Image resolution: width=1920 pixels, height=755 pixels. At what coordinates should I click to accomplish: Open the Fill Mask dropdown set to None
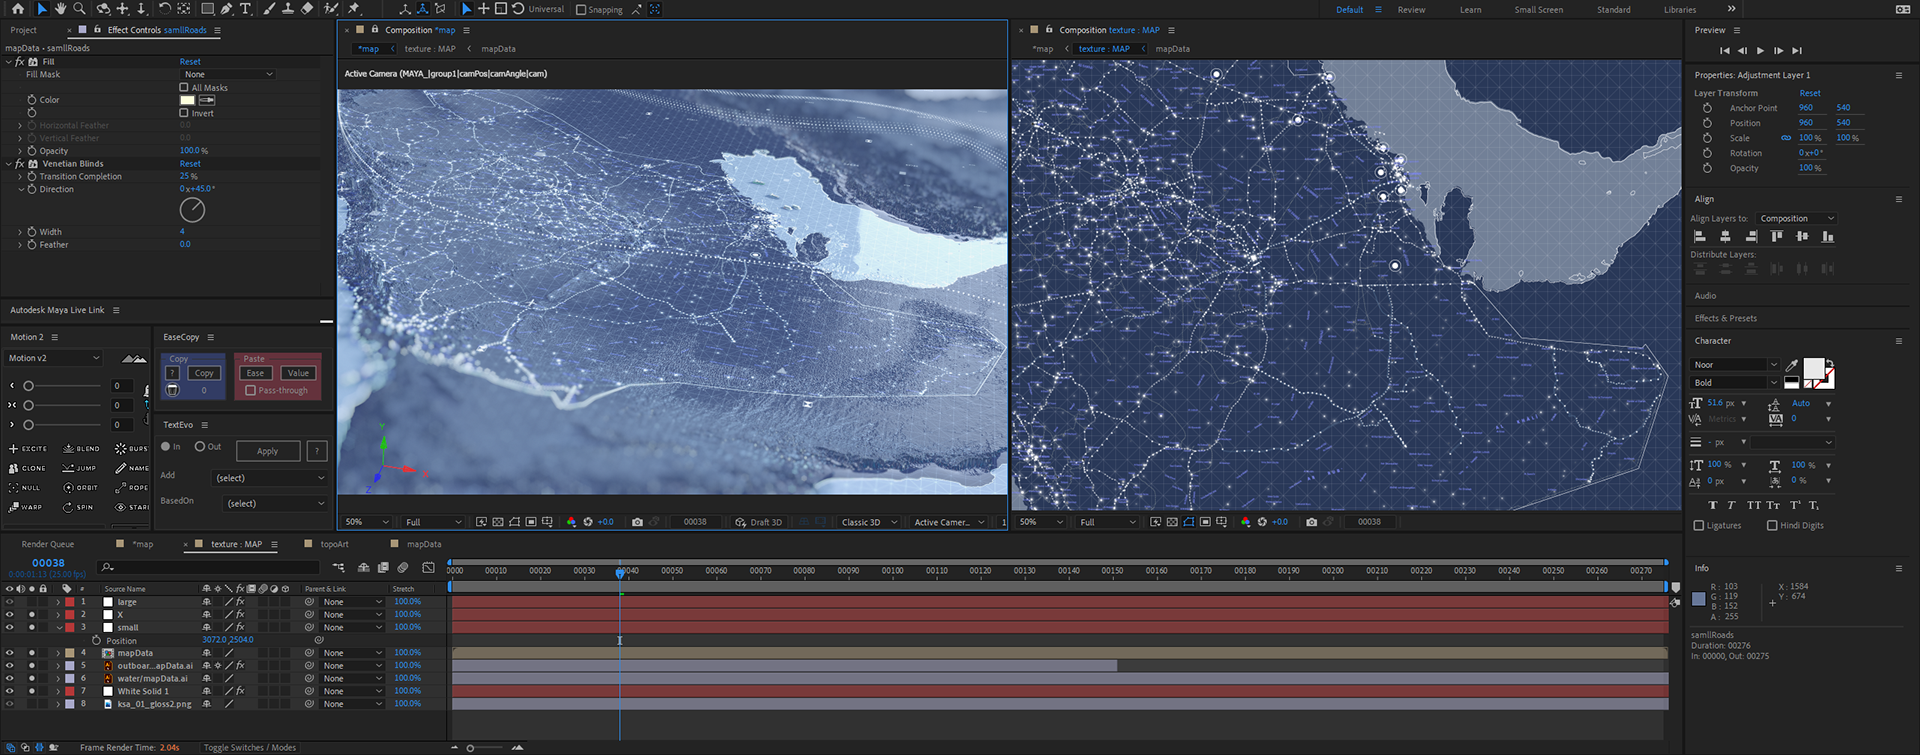pyautogui.click(x=228, y=74)
